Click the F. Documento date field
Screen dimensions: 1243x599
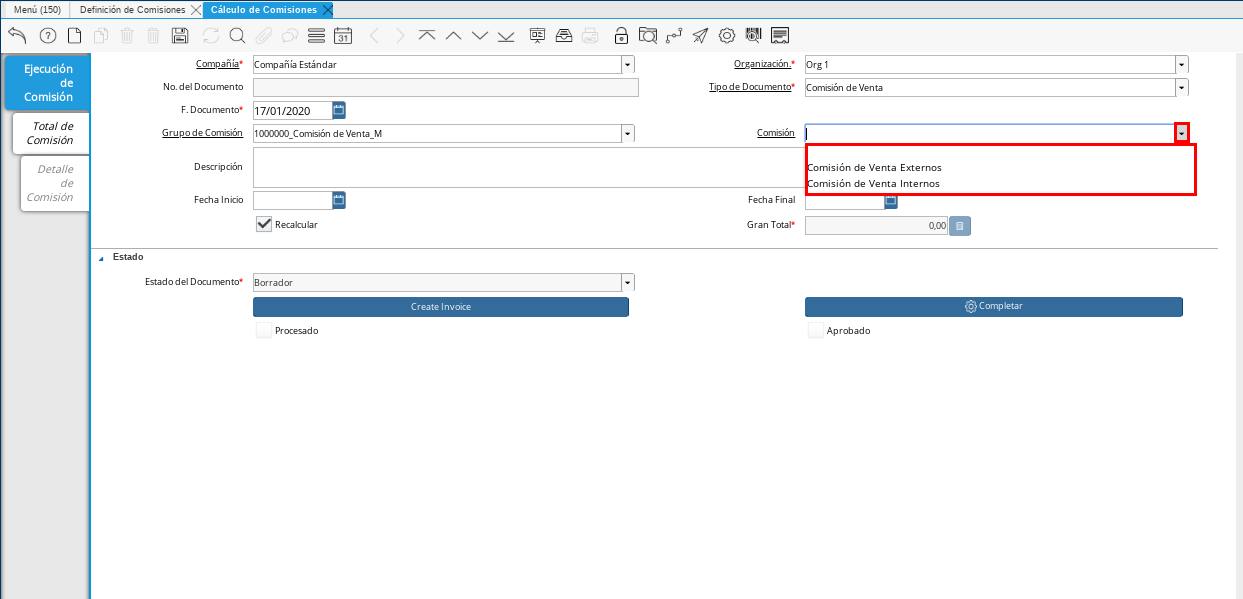pos(292,110)
